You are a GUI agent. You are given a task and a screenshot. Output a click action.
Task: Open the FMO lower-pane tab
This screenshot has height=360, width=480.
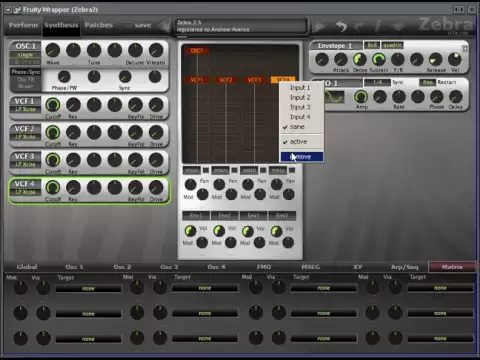click(x=264, y=267)
